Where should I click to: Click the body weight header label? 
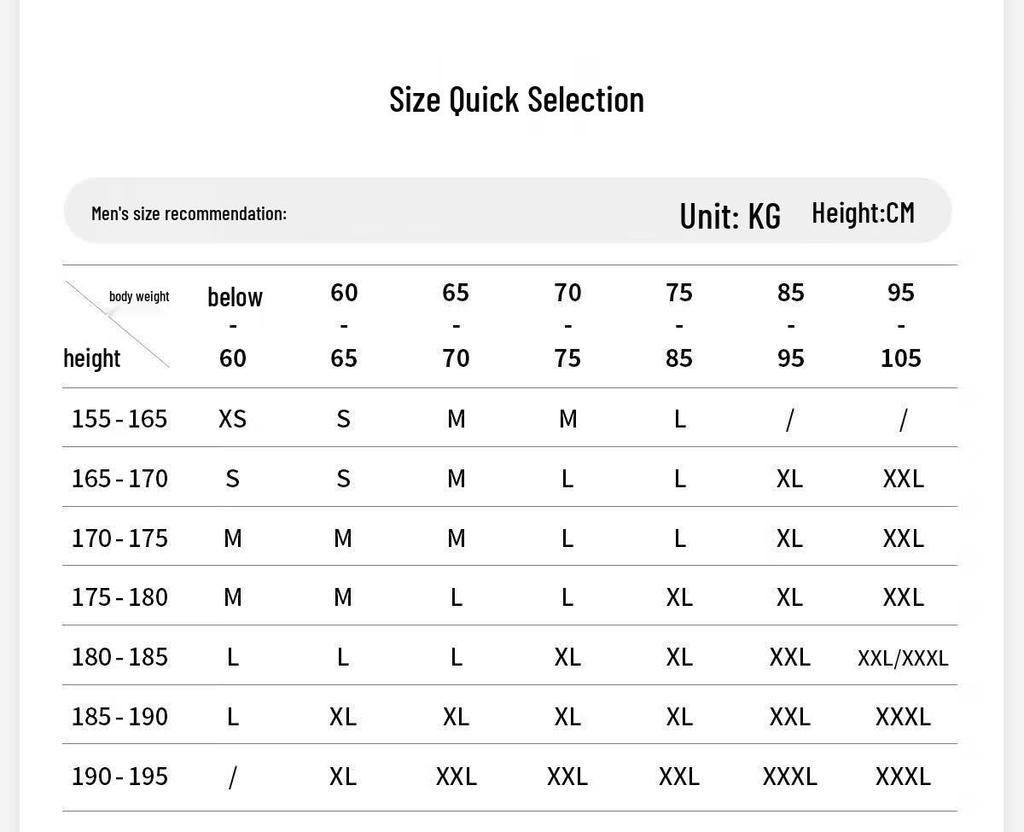click(139, 296)
